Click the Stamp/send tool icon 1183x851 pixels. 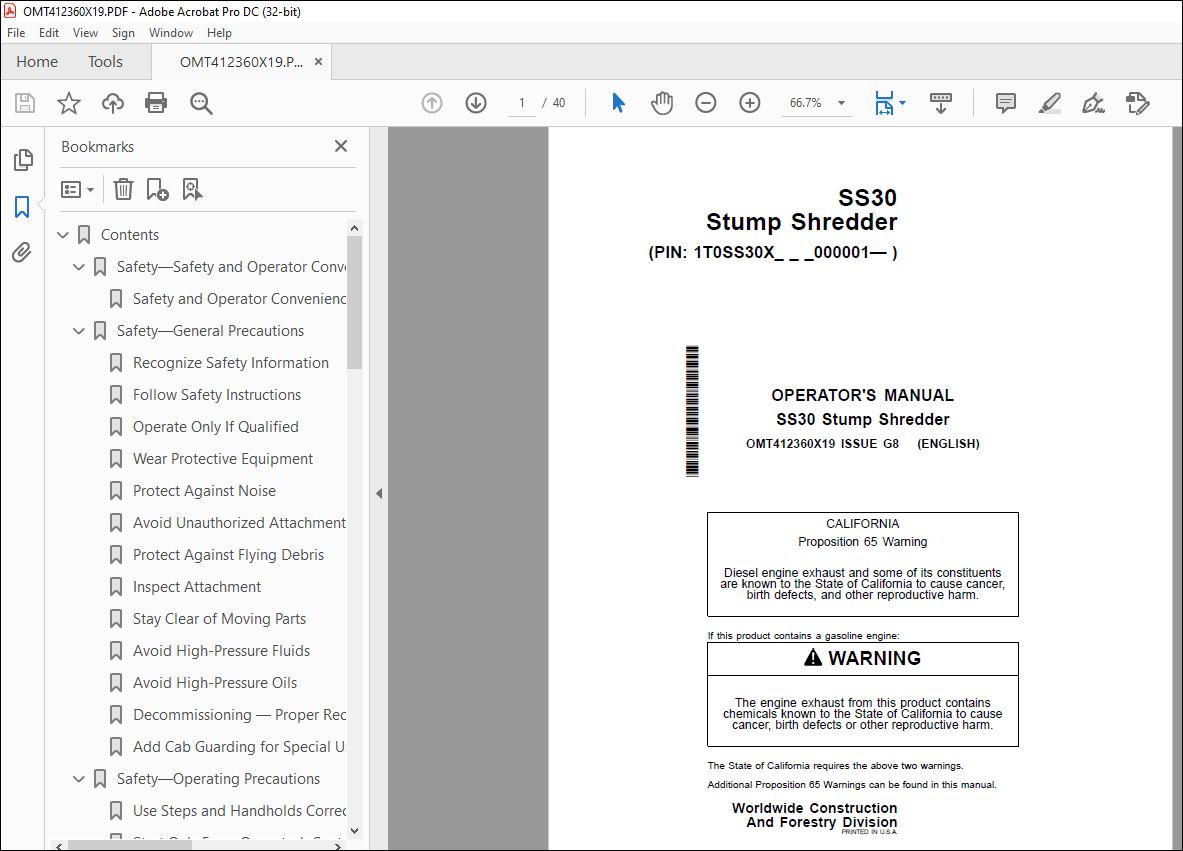(x=1137, y=103)
